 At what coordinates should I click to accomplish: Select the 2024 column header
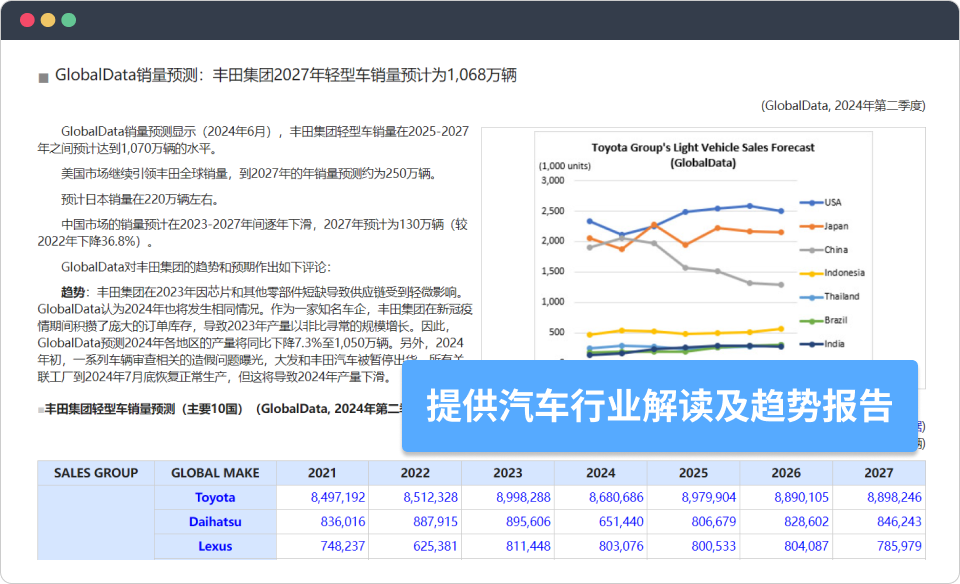tap(601, 473)
